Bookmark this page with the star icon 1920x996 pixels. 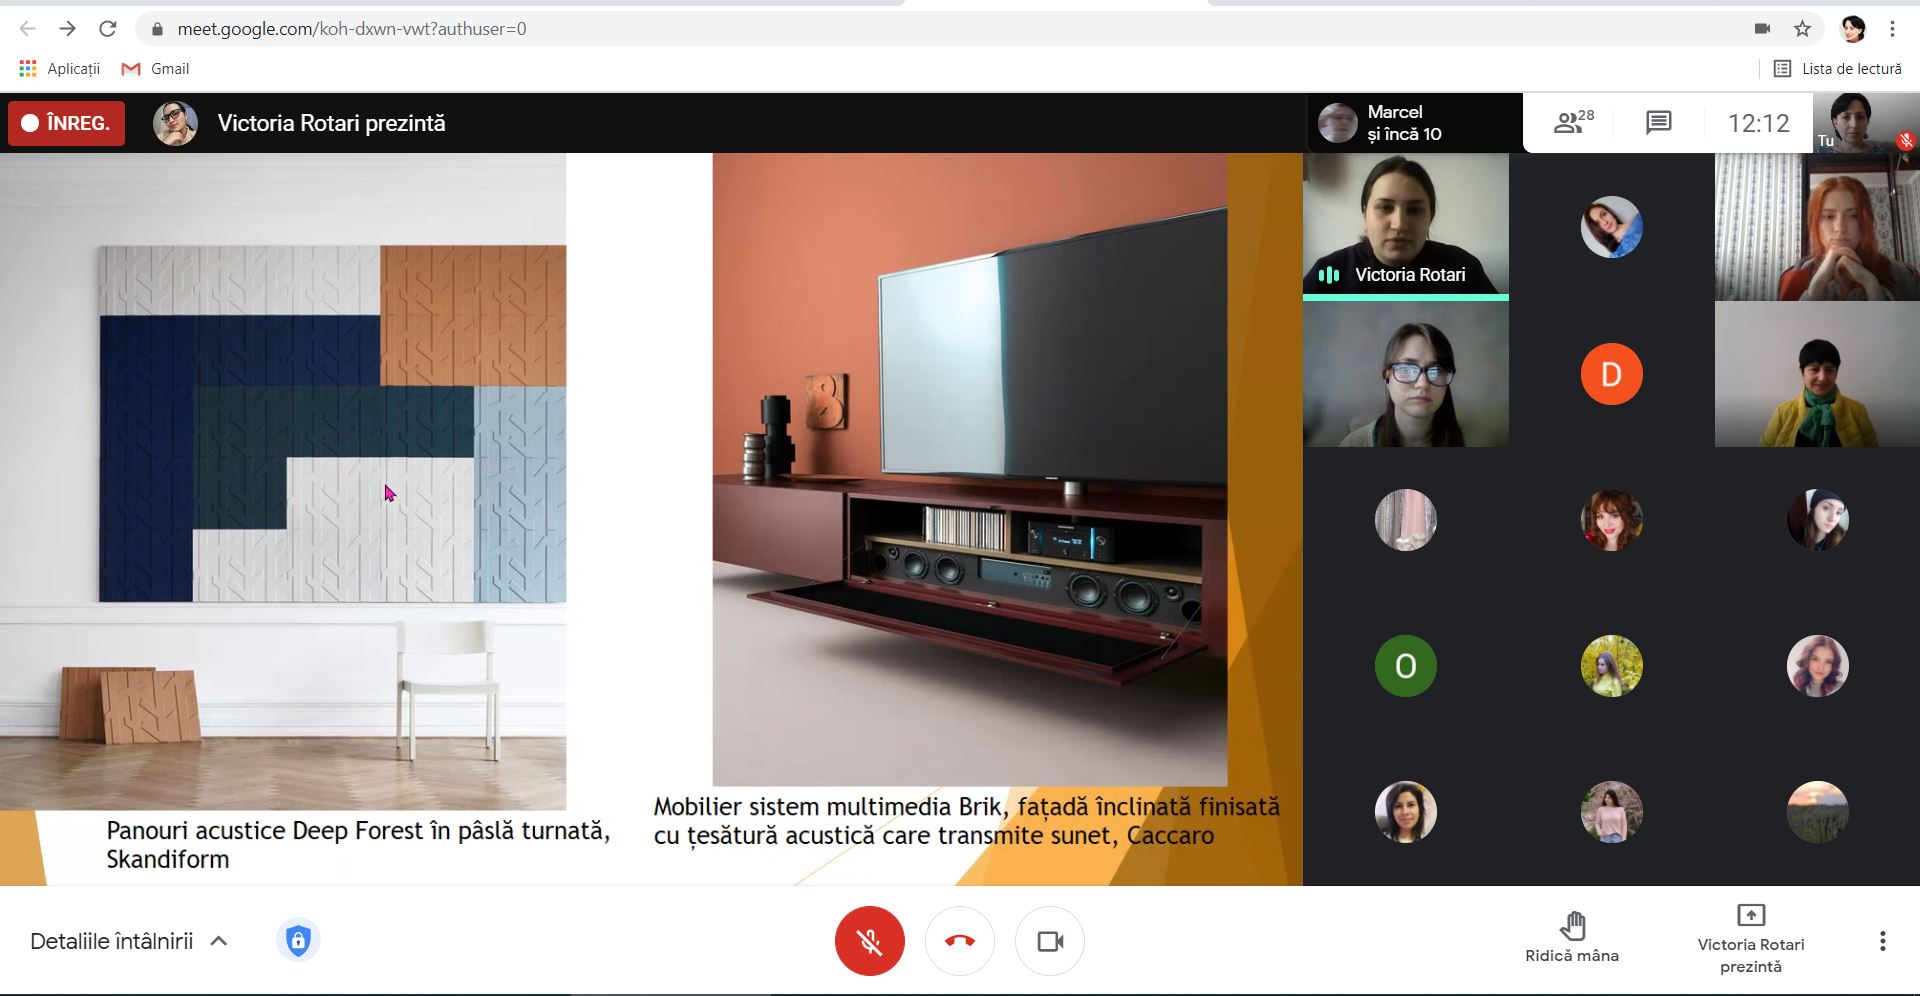(1802, 29)
